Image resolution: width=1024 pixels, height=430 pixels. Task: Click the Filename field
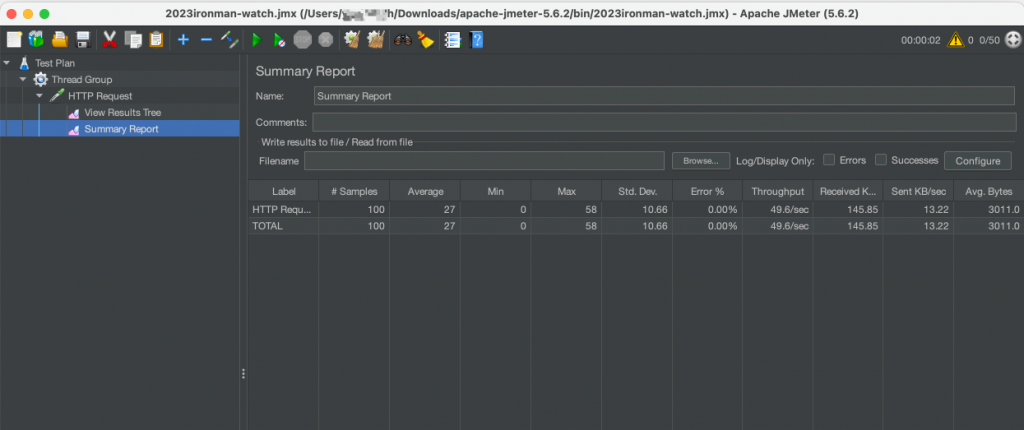point(484,161)
